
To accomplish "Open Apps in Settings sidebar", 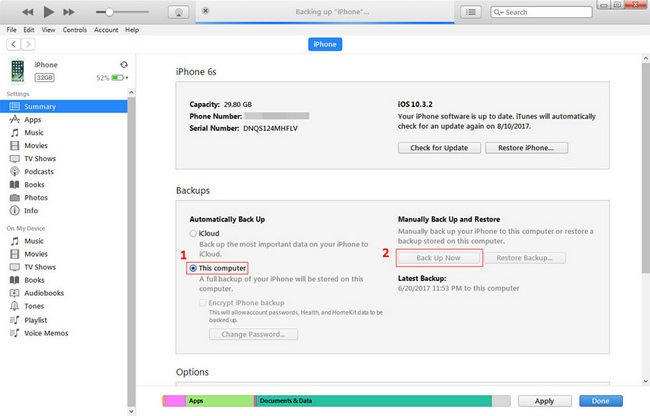I will click(x=32, y=119).
